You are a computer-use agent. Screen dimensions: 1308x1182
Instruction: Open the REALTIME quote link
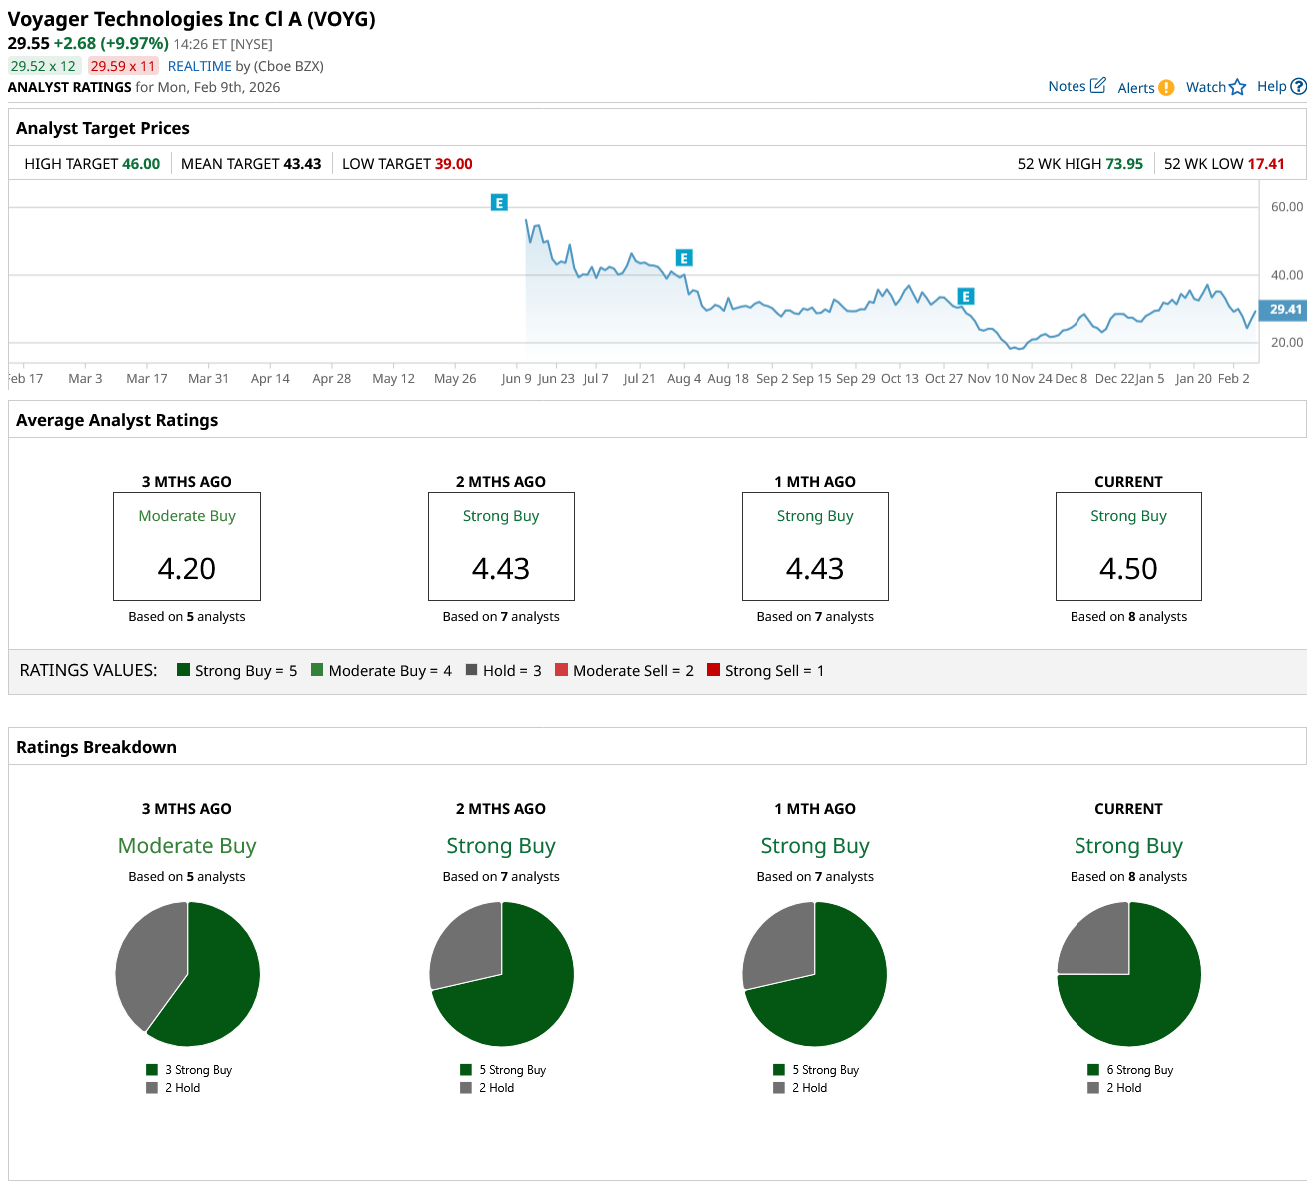click(x=199, y=66)
